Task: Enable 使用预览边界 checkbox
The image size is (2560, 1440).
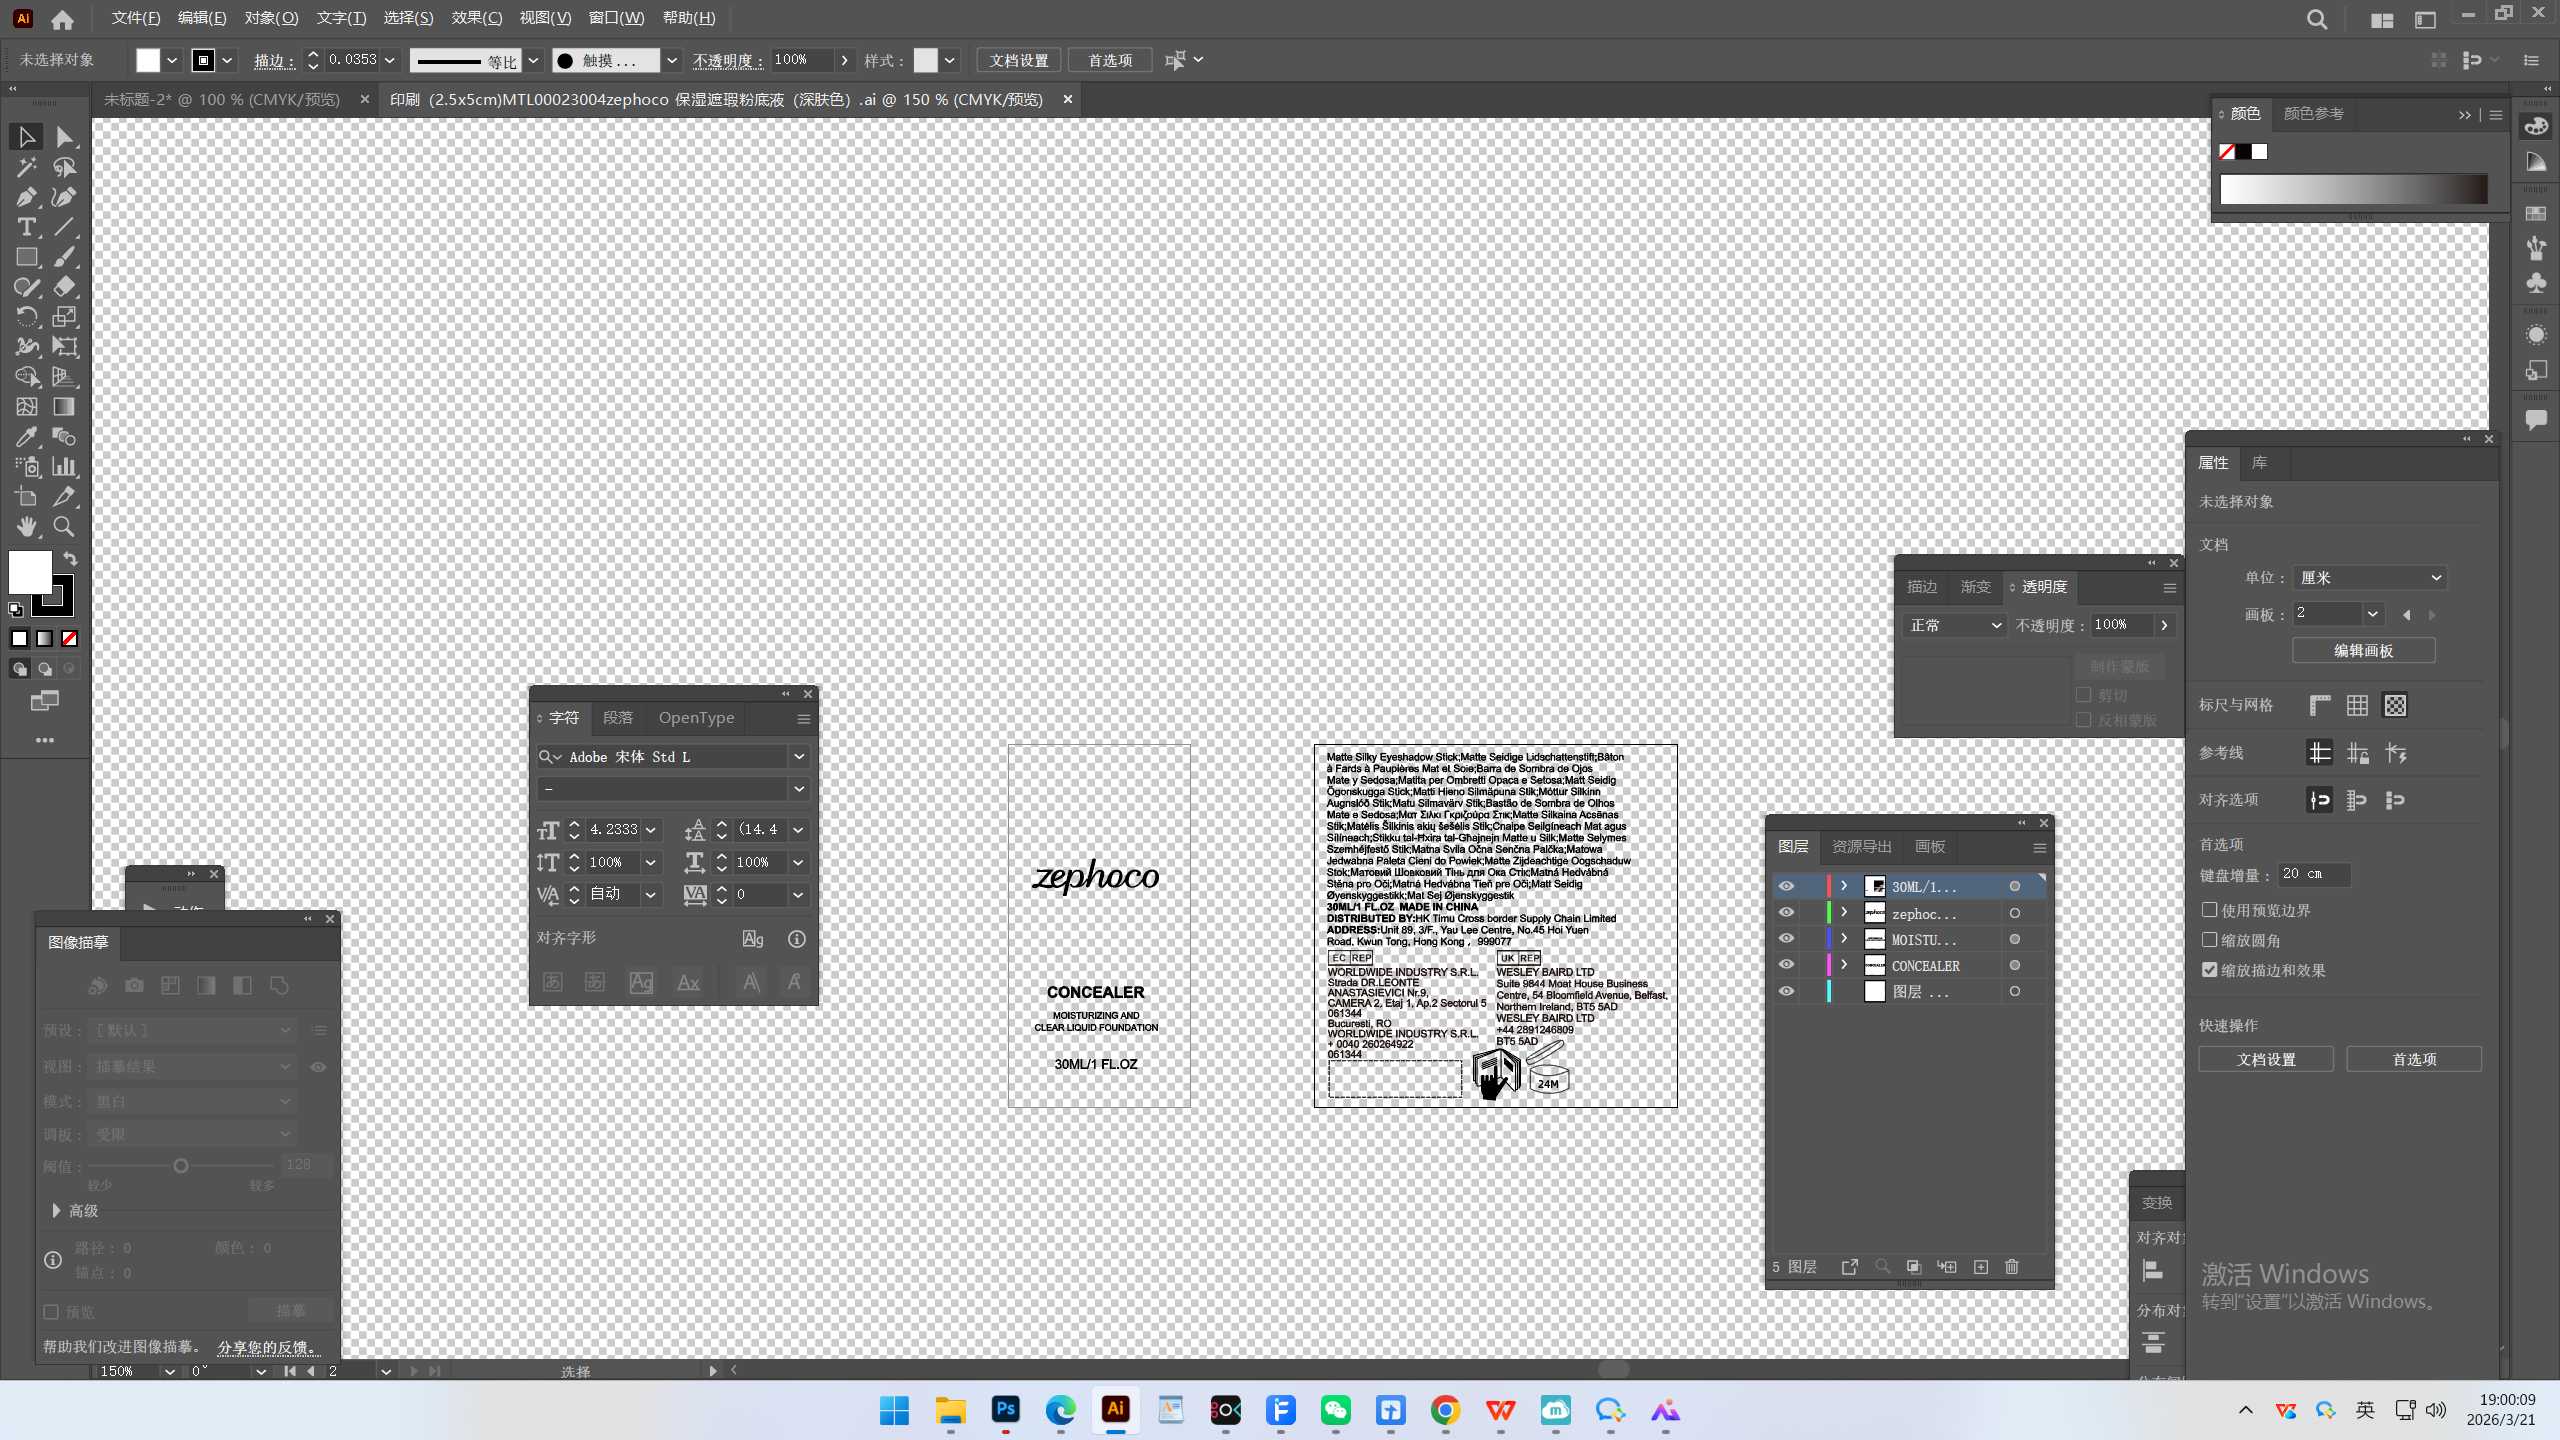Action: (2210, 910)
